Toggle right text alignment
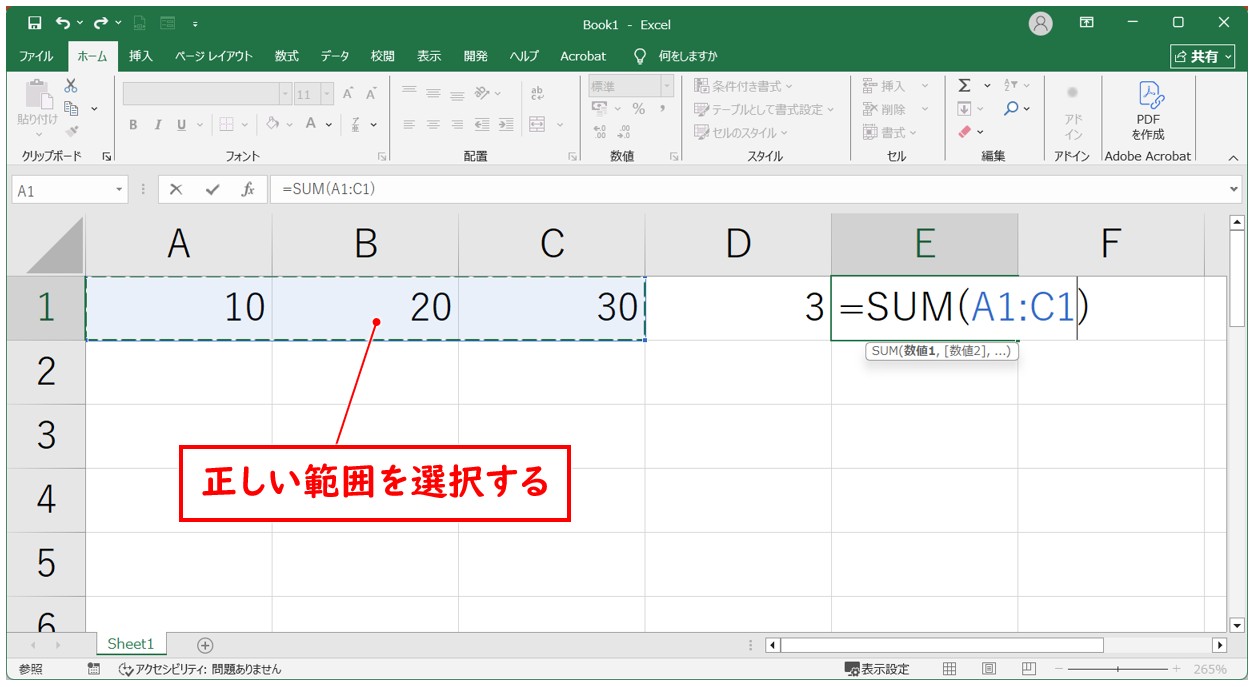 (x=457, y=125)
